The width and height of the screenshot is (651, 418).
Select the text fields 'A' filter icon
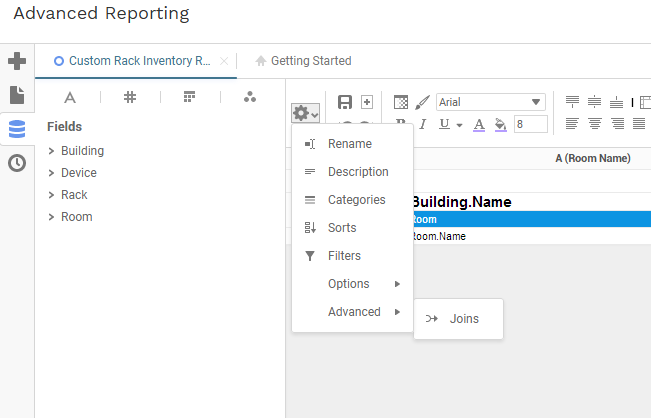point(70,98)
